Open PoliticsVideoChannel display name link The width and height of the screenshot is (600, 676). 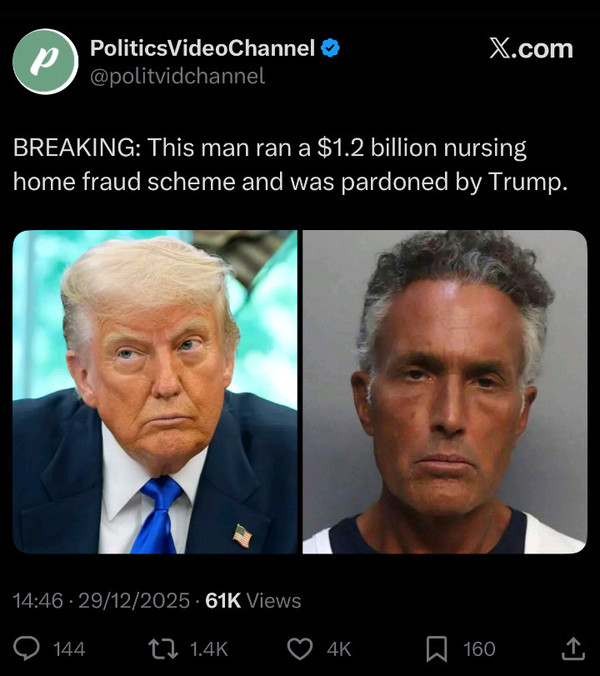click(203, 48)
